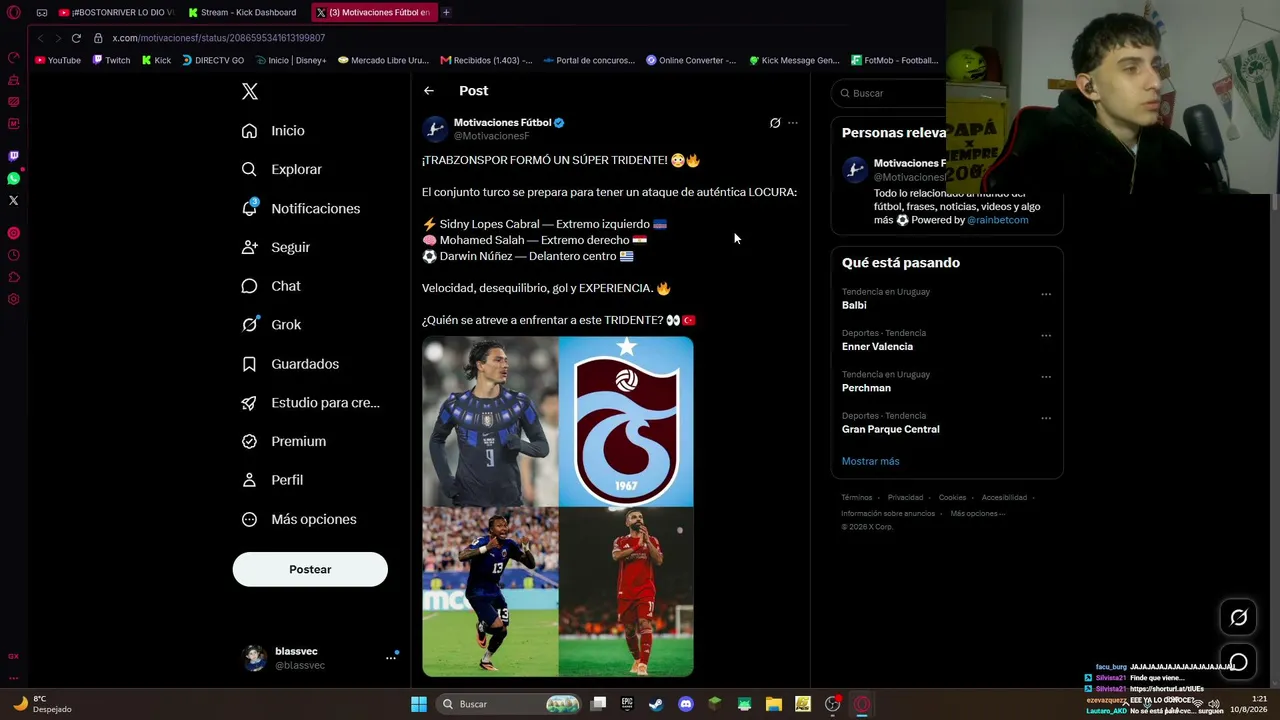
Task: Open the Inicio | Disney+ bookmark
Action: [x=291, y=60]
